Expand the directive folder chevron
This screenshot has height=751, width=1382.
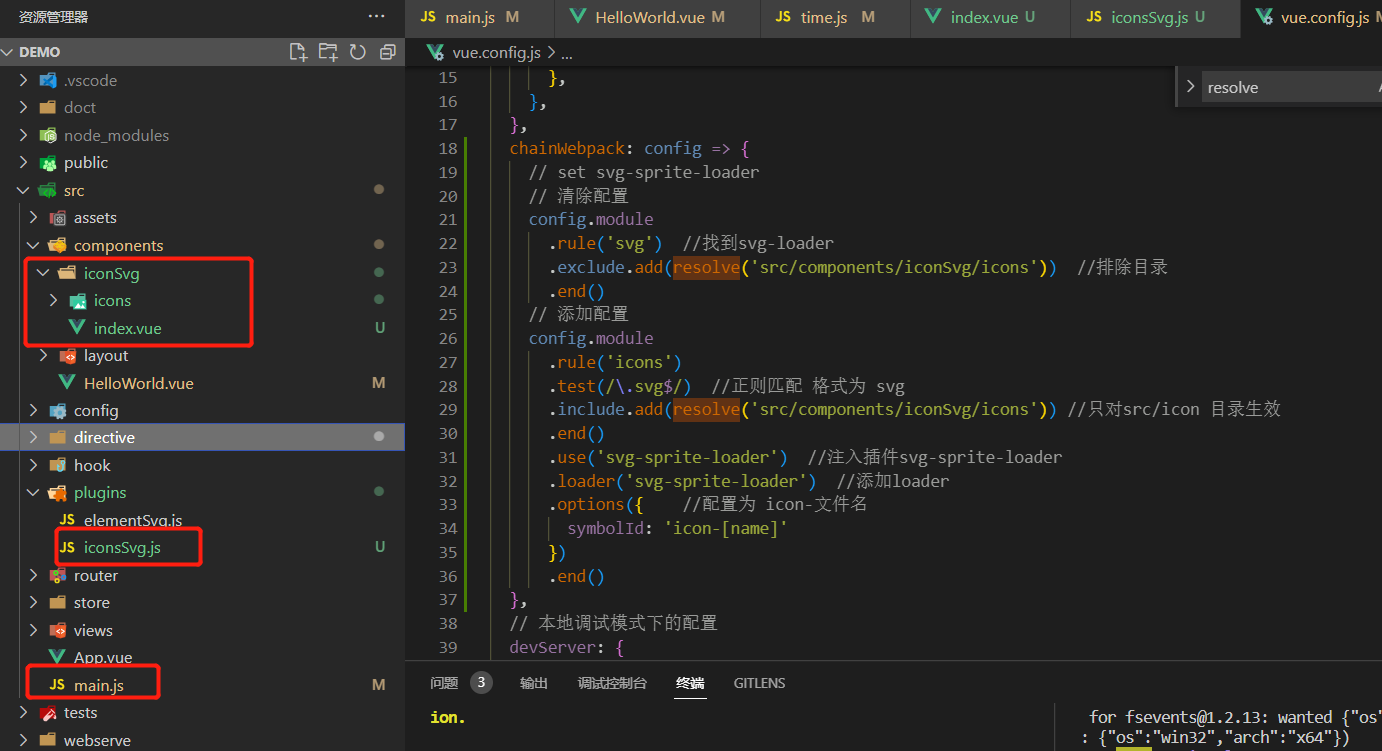click(33, 437)
